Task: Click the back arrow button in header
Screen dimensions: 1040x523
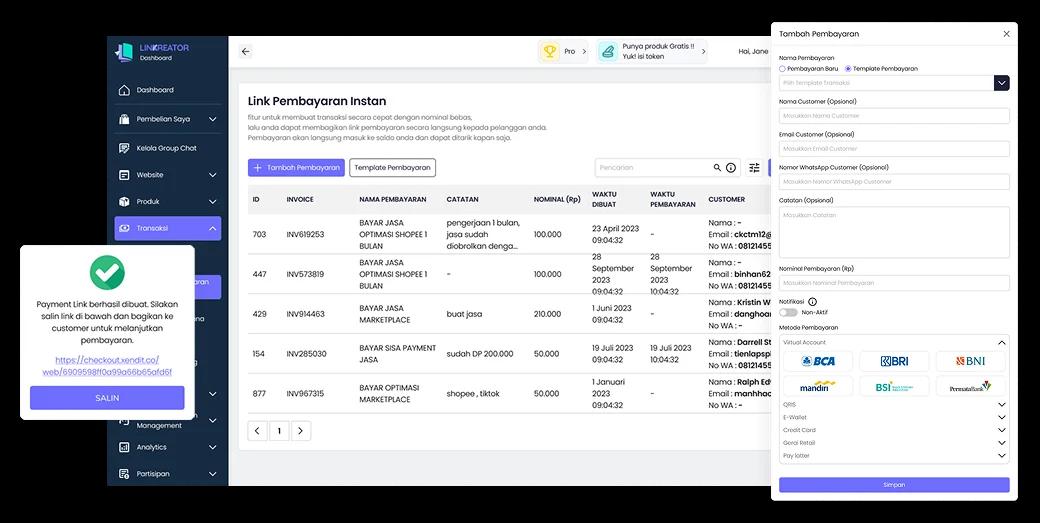Action: tap(246, 52)
